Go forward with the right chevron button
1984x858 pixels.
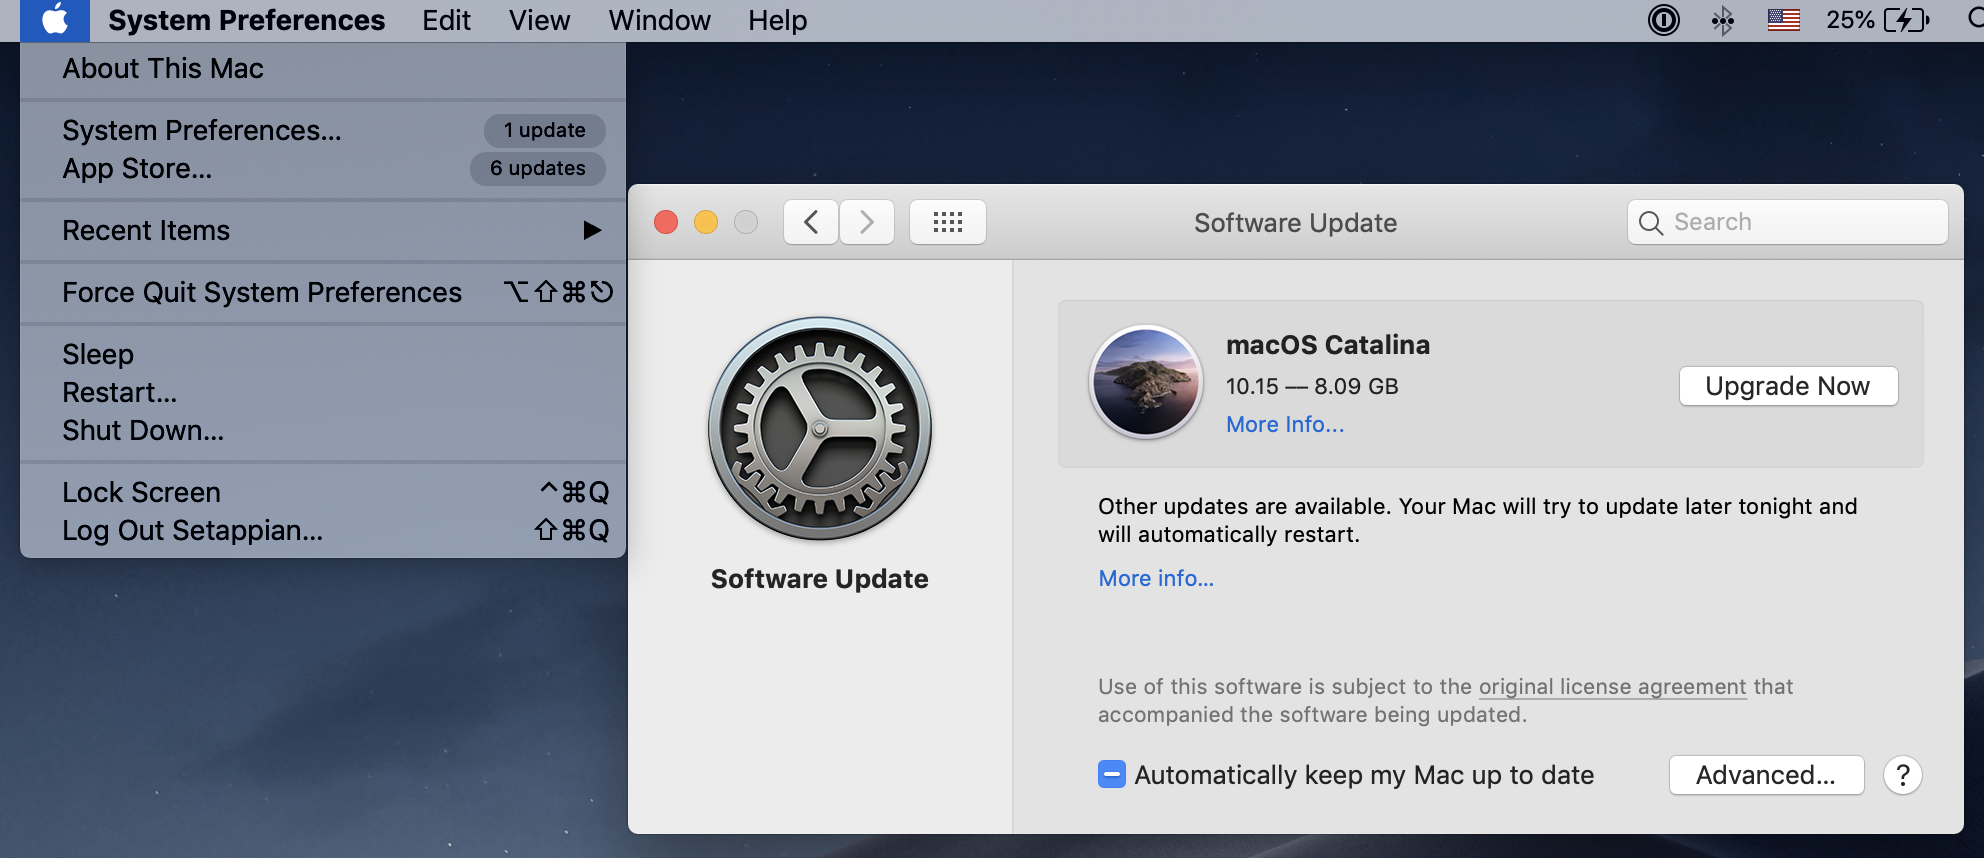(867, 222)
